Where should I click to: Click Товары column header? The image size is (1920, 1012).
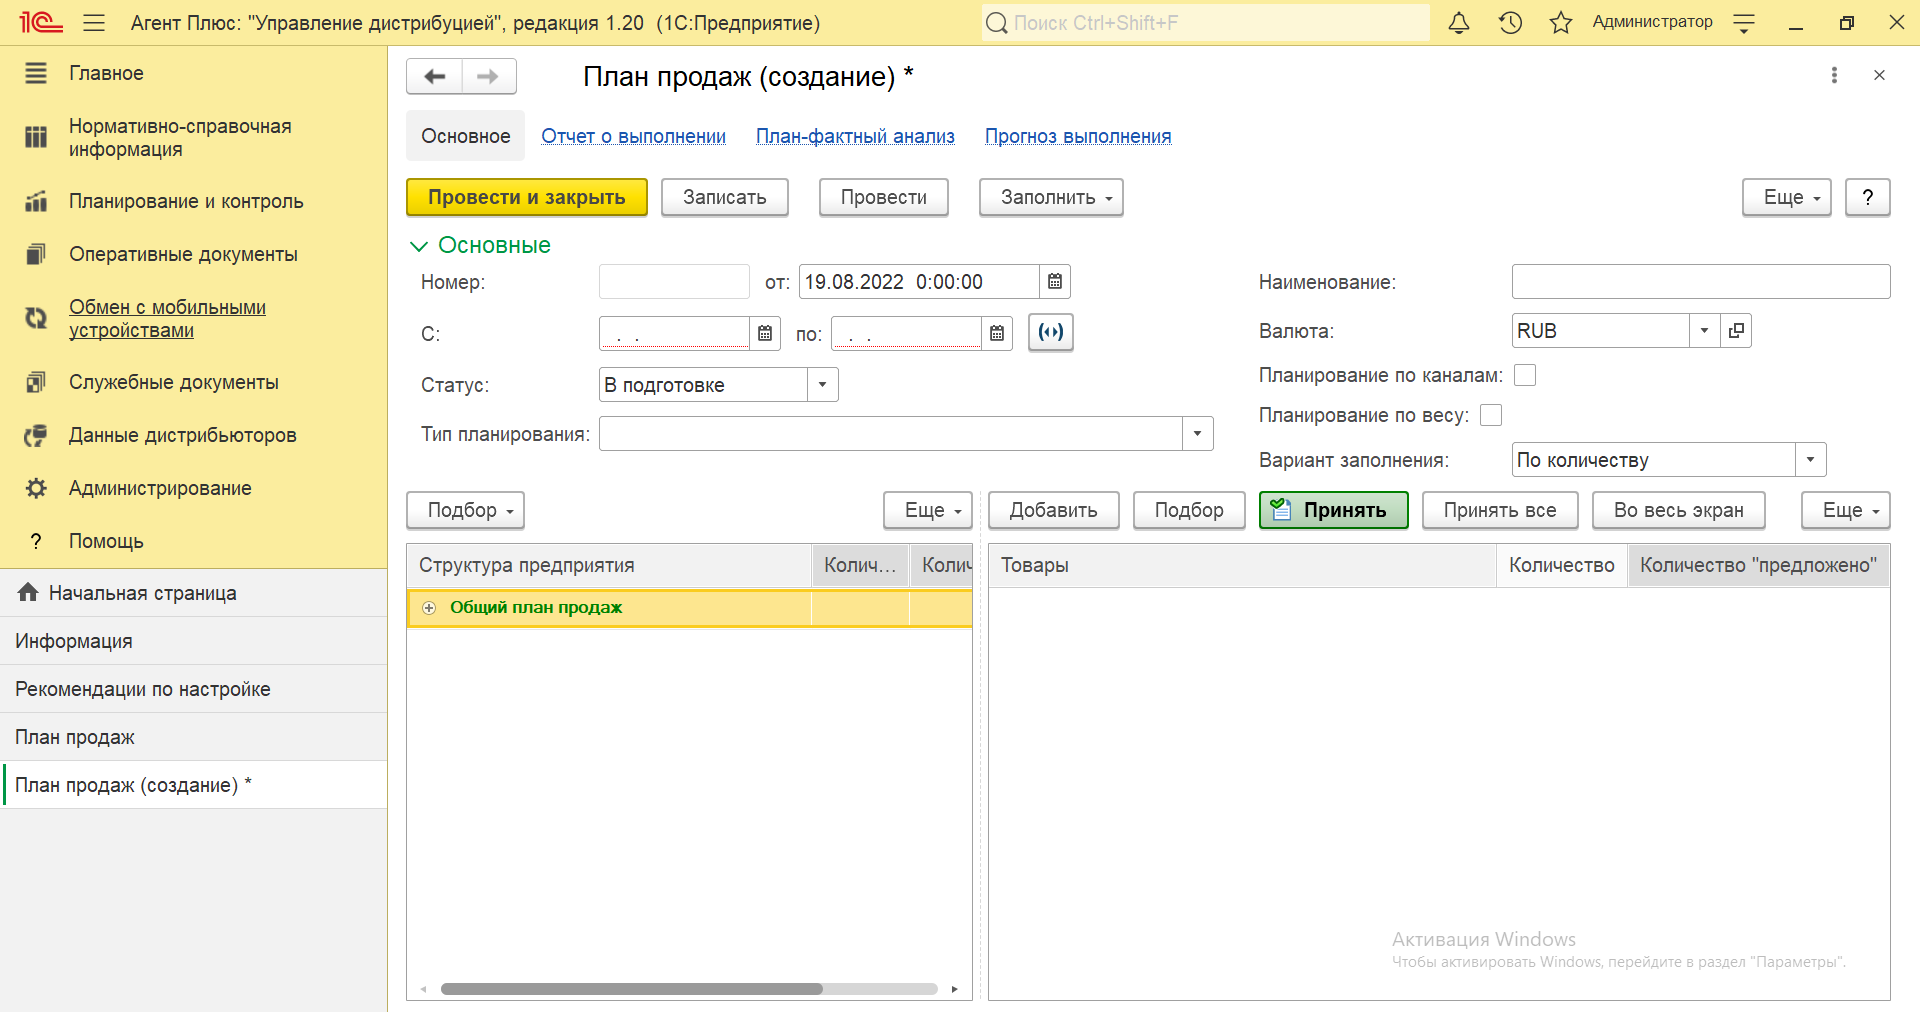pyautogui.click(x=1243, y=565)
